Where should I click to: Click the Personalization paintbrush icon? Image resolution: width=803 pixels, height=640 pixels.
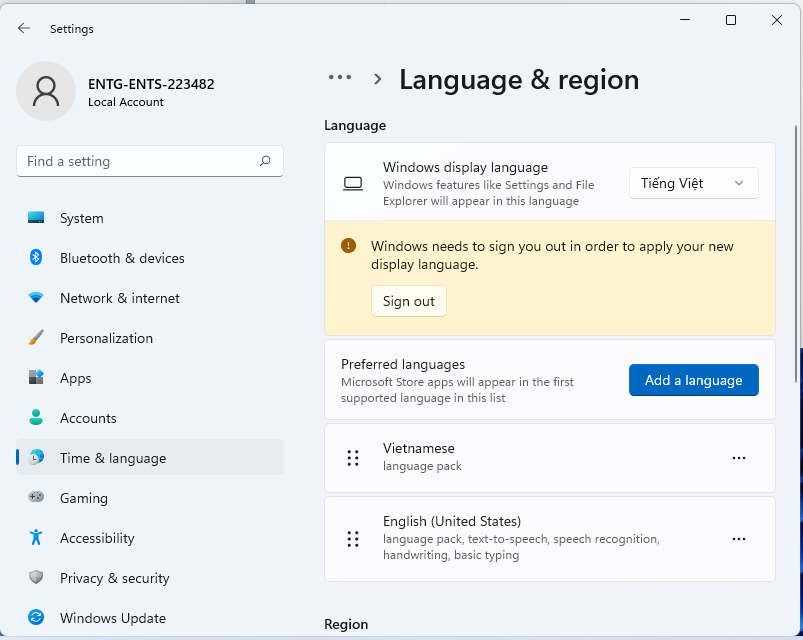[x=36, y=337]
